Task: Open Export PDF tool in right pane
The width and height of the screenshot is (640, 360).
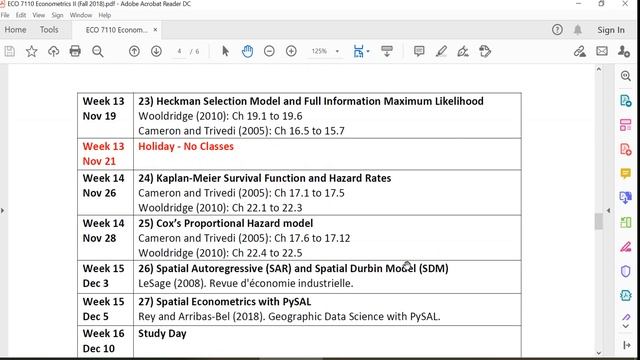Action: (x=625, y=100)
